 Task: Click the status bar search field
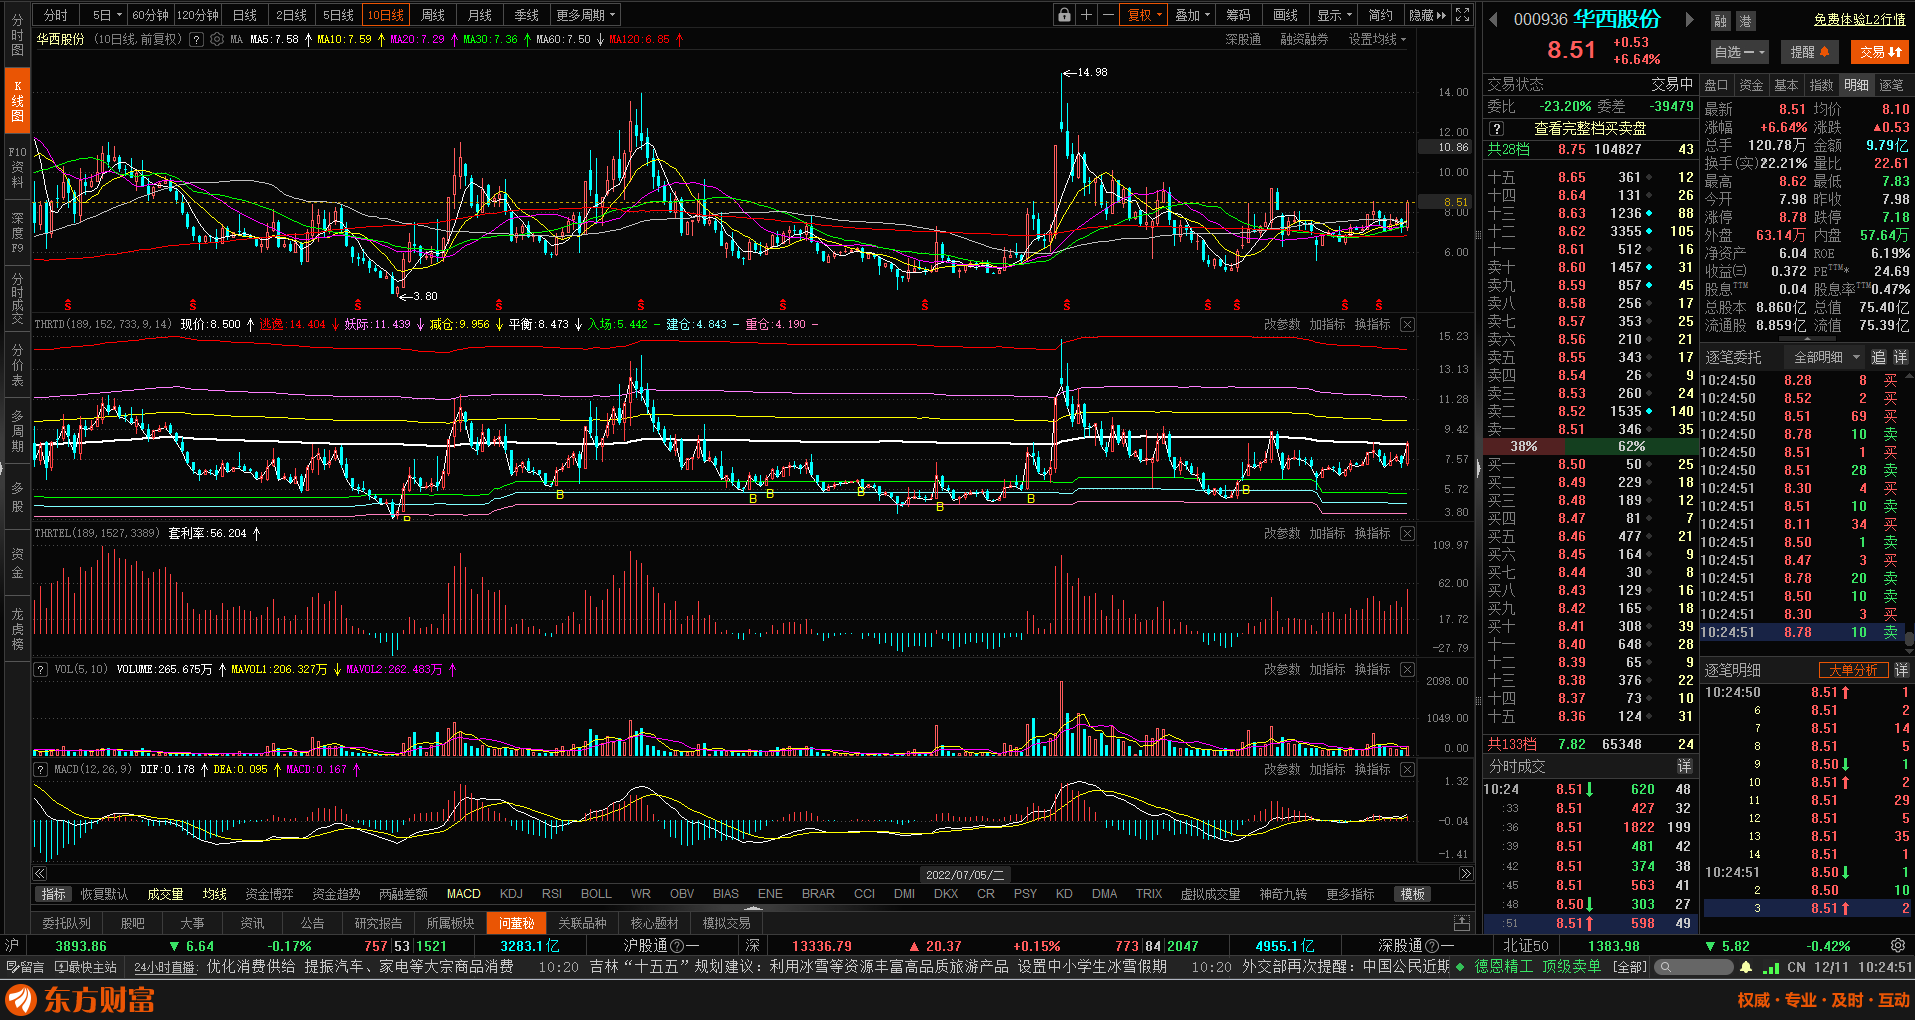1693,967
